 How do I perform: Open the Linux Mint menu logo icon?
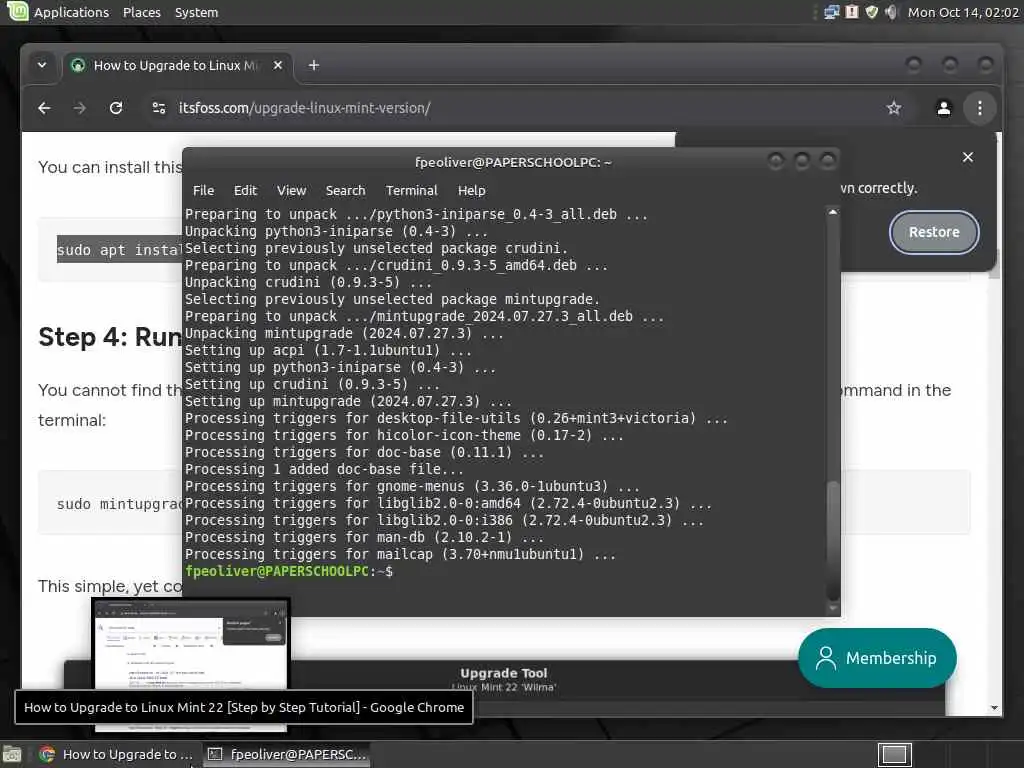(17, 11)
